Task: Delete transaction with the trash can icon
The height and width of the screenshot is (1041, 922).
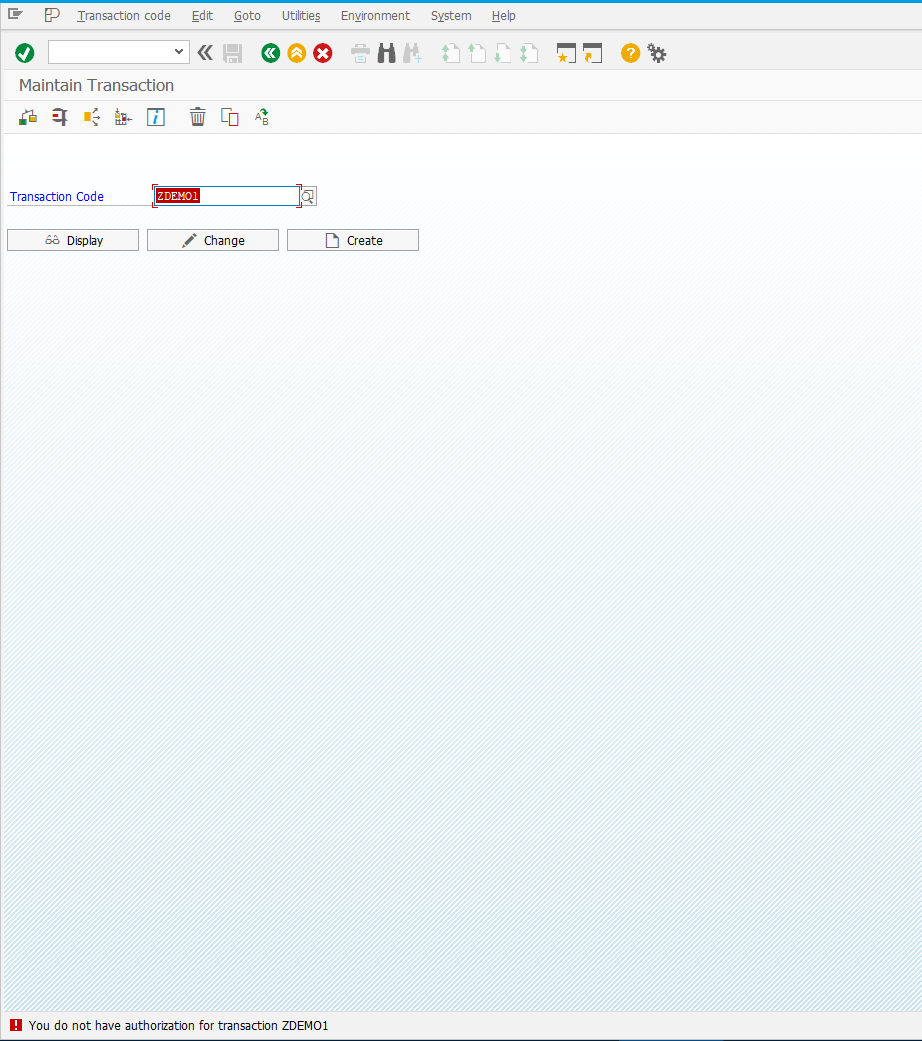Action: (x=198, y=118)
